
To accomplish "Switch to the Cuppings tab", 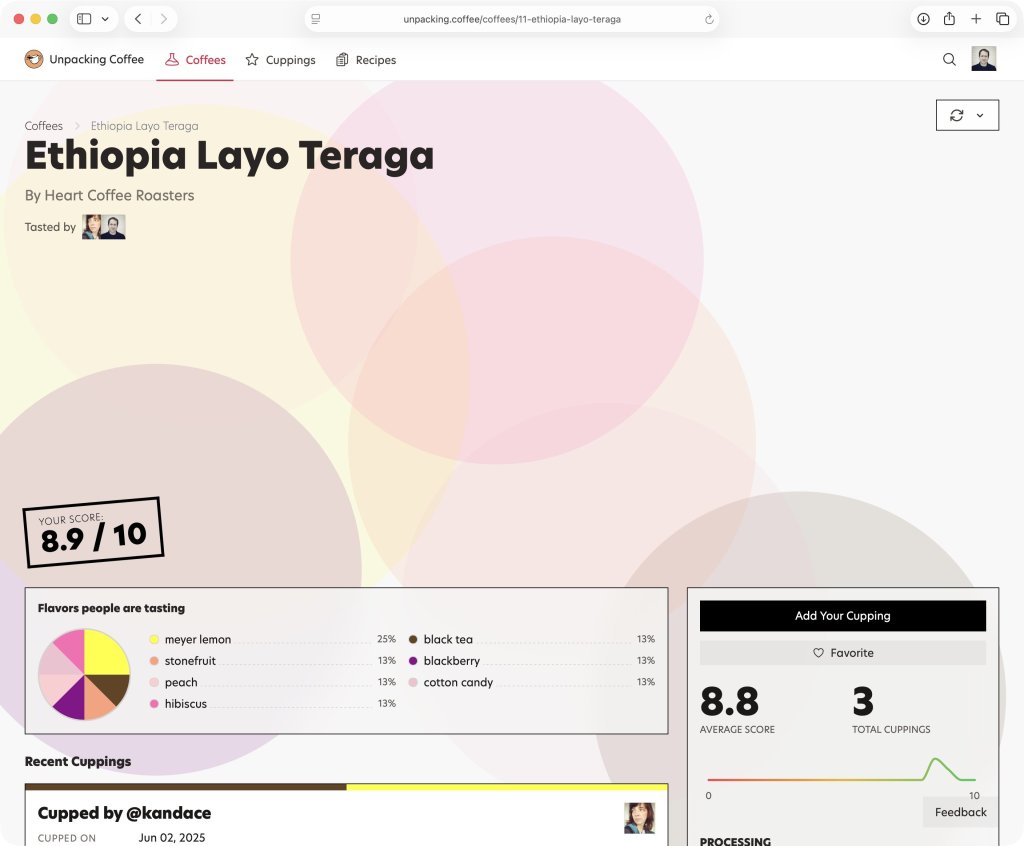I will (280, 60).
